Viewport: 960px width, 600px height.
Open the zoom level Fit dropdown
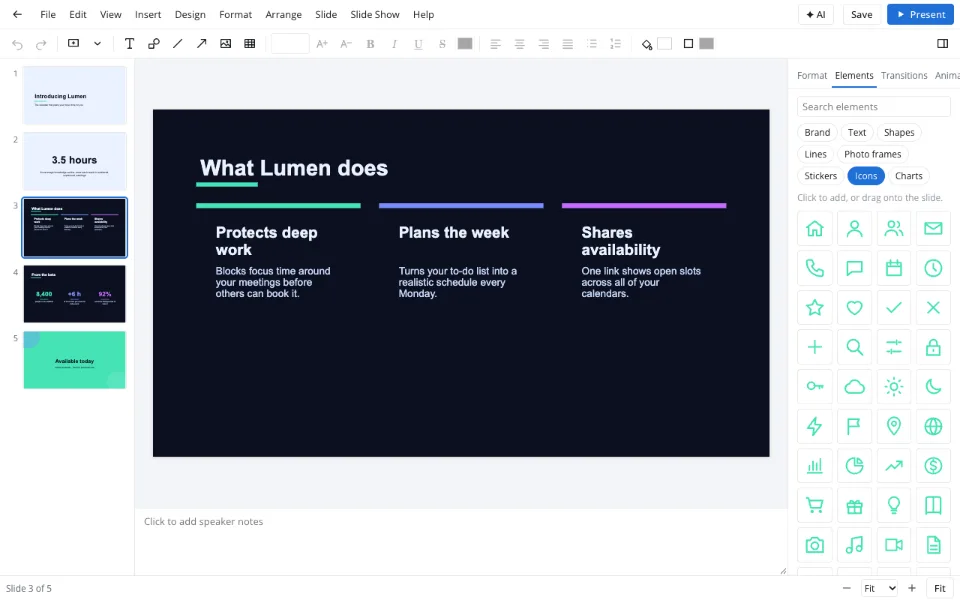(879, 588)
